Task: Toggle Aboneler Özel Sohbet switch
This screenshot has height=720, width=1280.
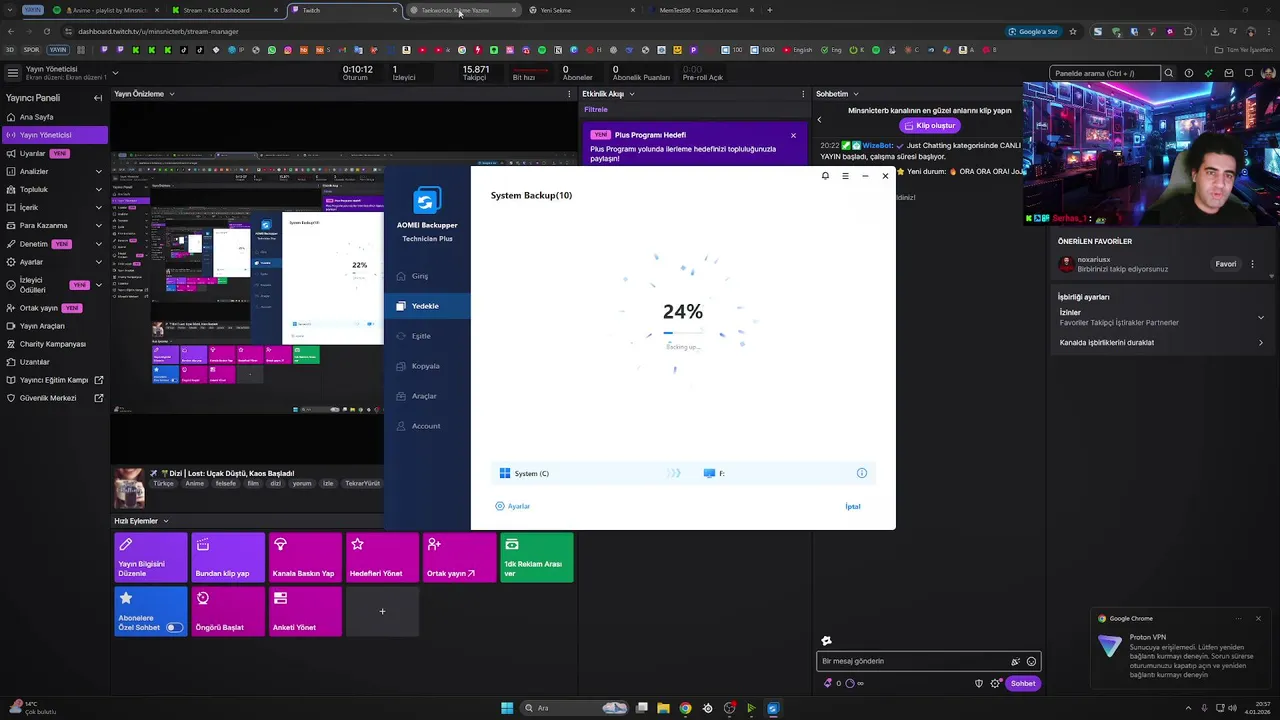Action: (x=174, y=628)
